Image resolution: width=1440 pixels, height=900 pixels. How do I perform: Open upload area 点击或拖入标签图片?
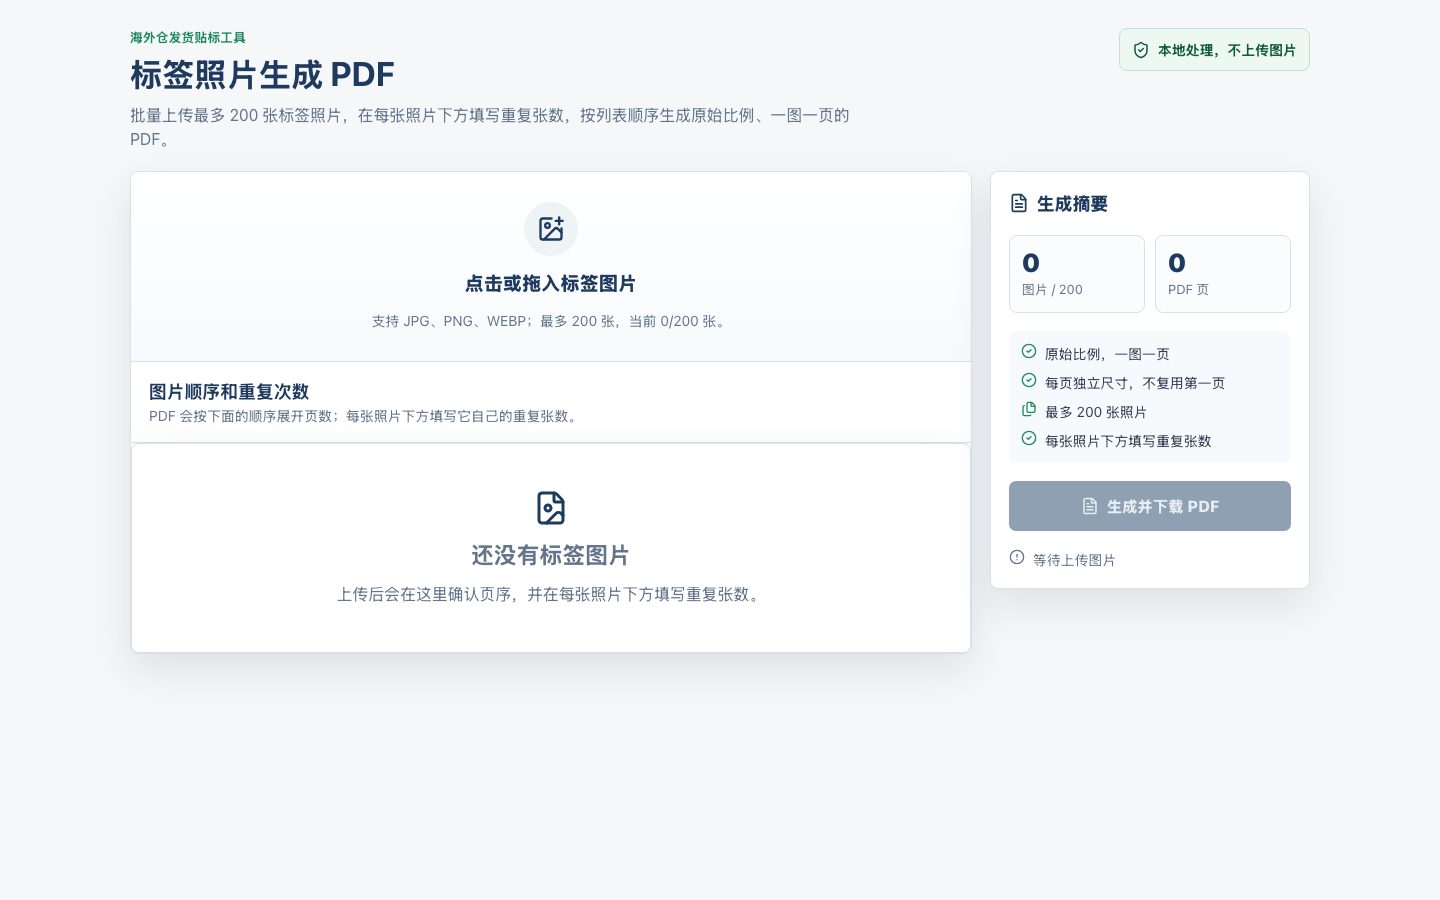coord(551,267)
